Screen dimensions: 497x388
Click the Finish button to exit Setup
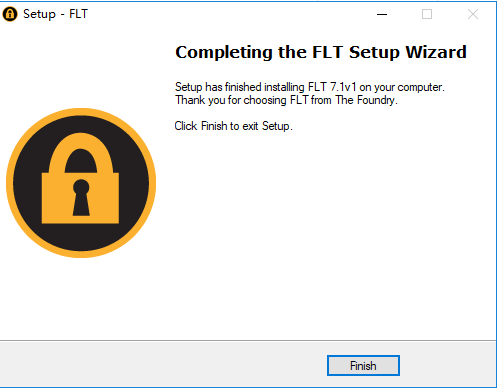pos(363,365)
